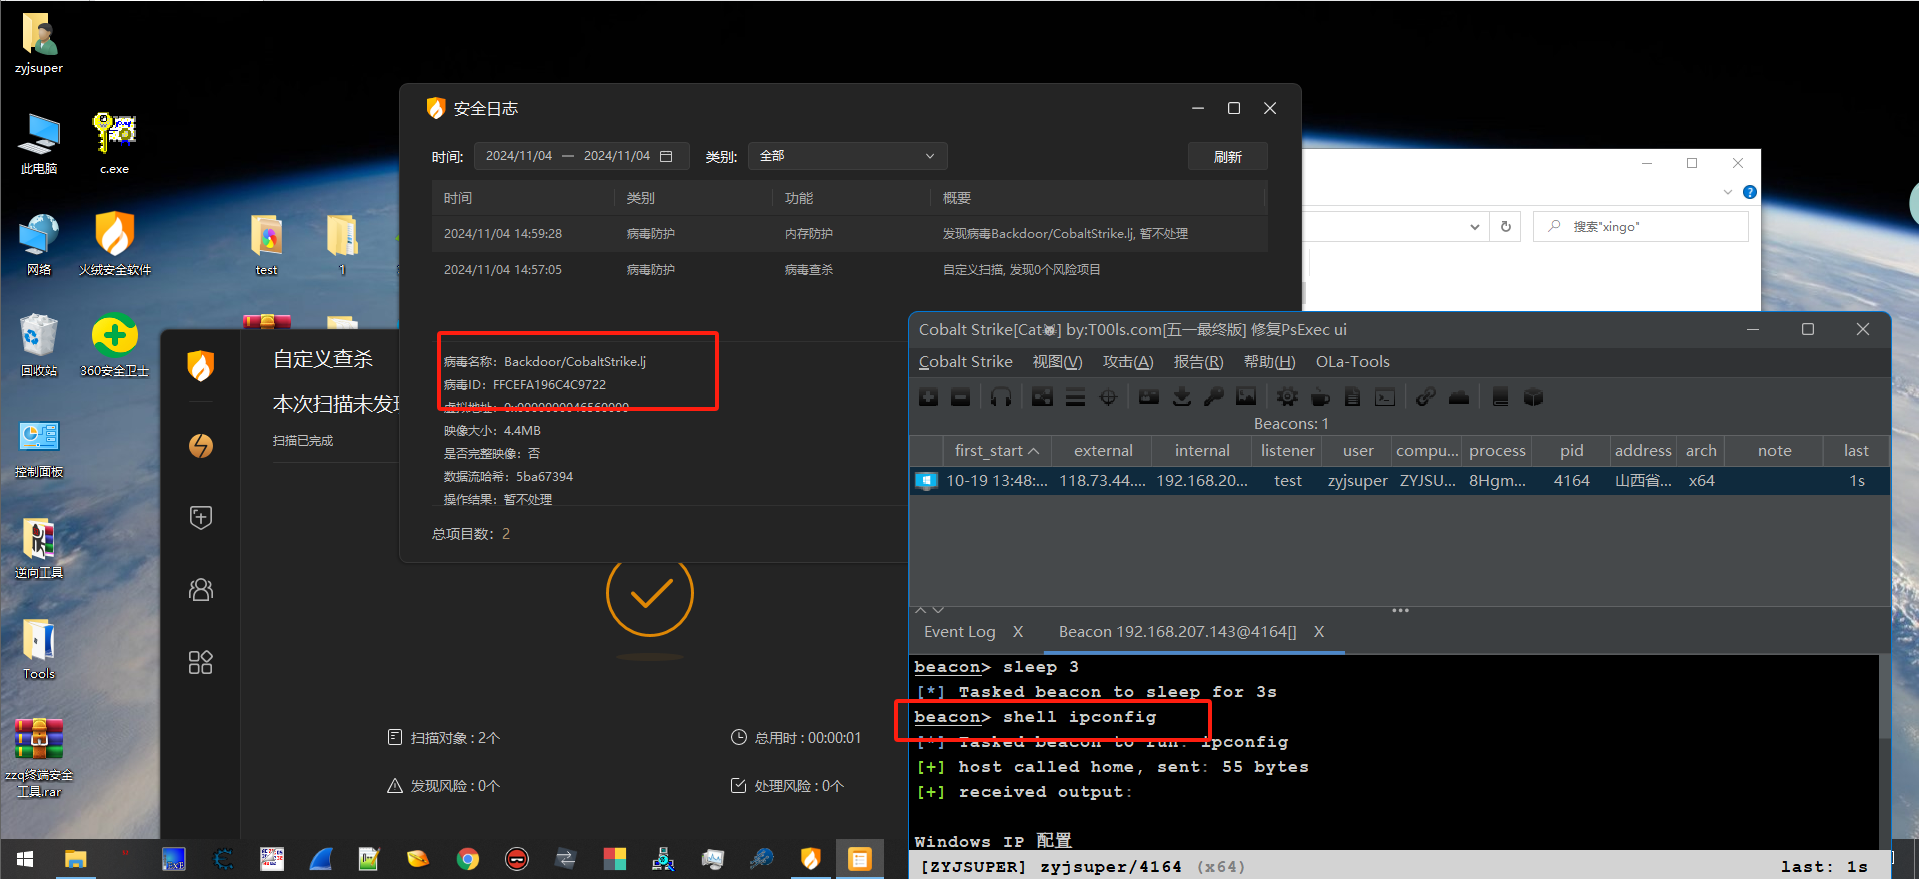This screenshot has height=879, width=1919.
Task: Click the shield home icon in Huorong sidebar
Action: click(201, 366)
